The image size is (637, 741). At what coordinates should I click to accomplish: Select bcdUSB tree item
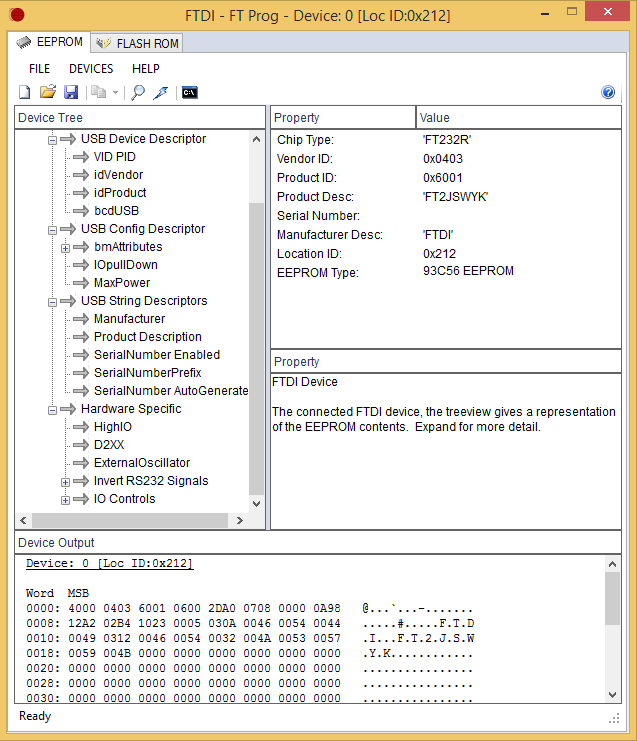[116, 211]
